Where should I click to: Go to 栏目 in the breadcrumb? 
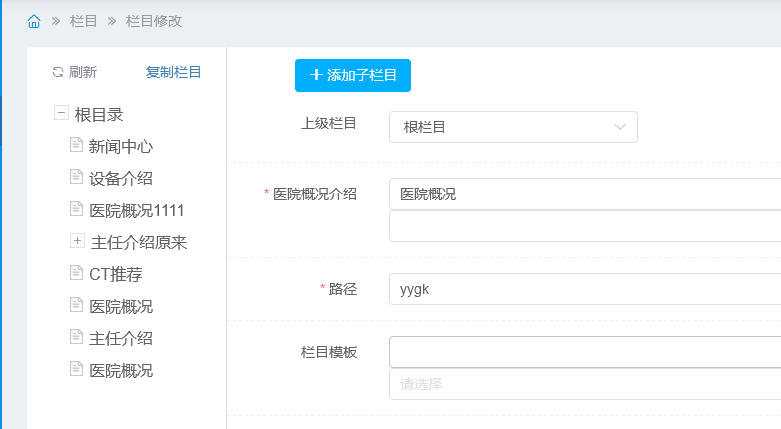pyautogui.click(x=84, y=21)
